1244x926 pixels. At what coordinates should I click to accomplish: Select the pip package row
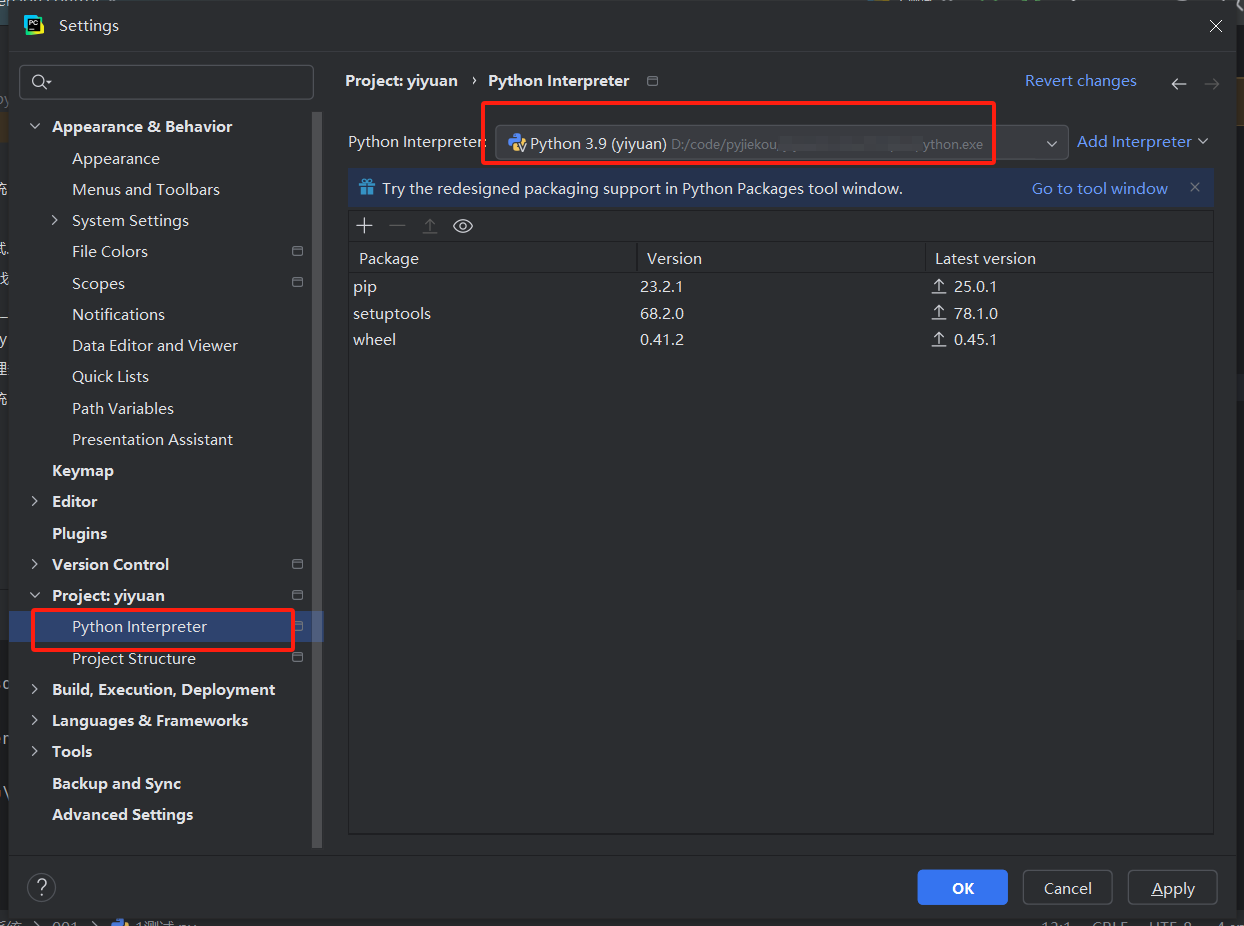pos(781,286)
